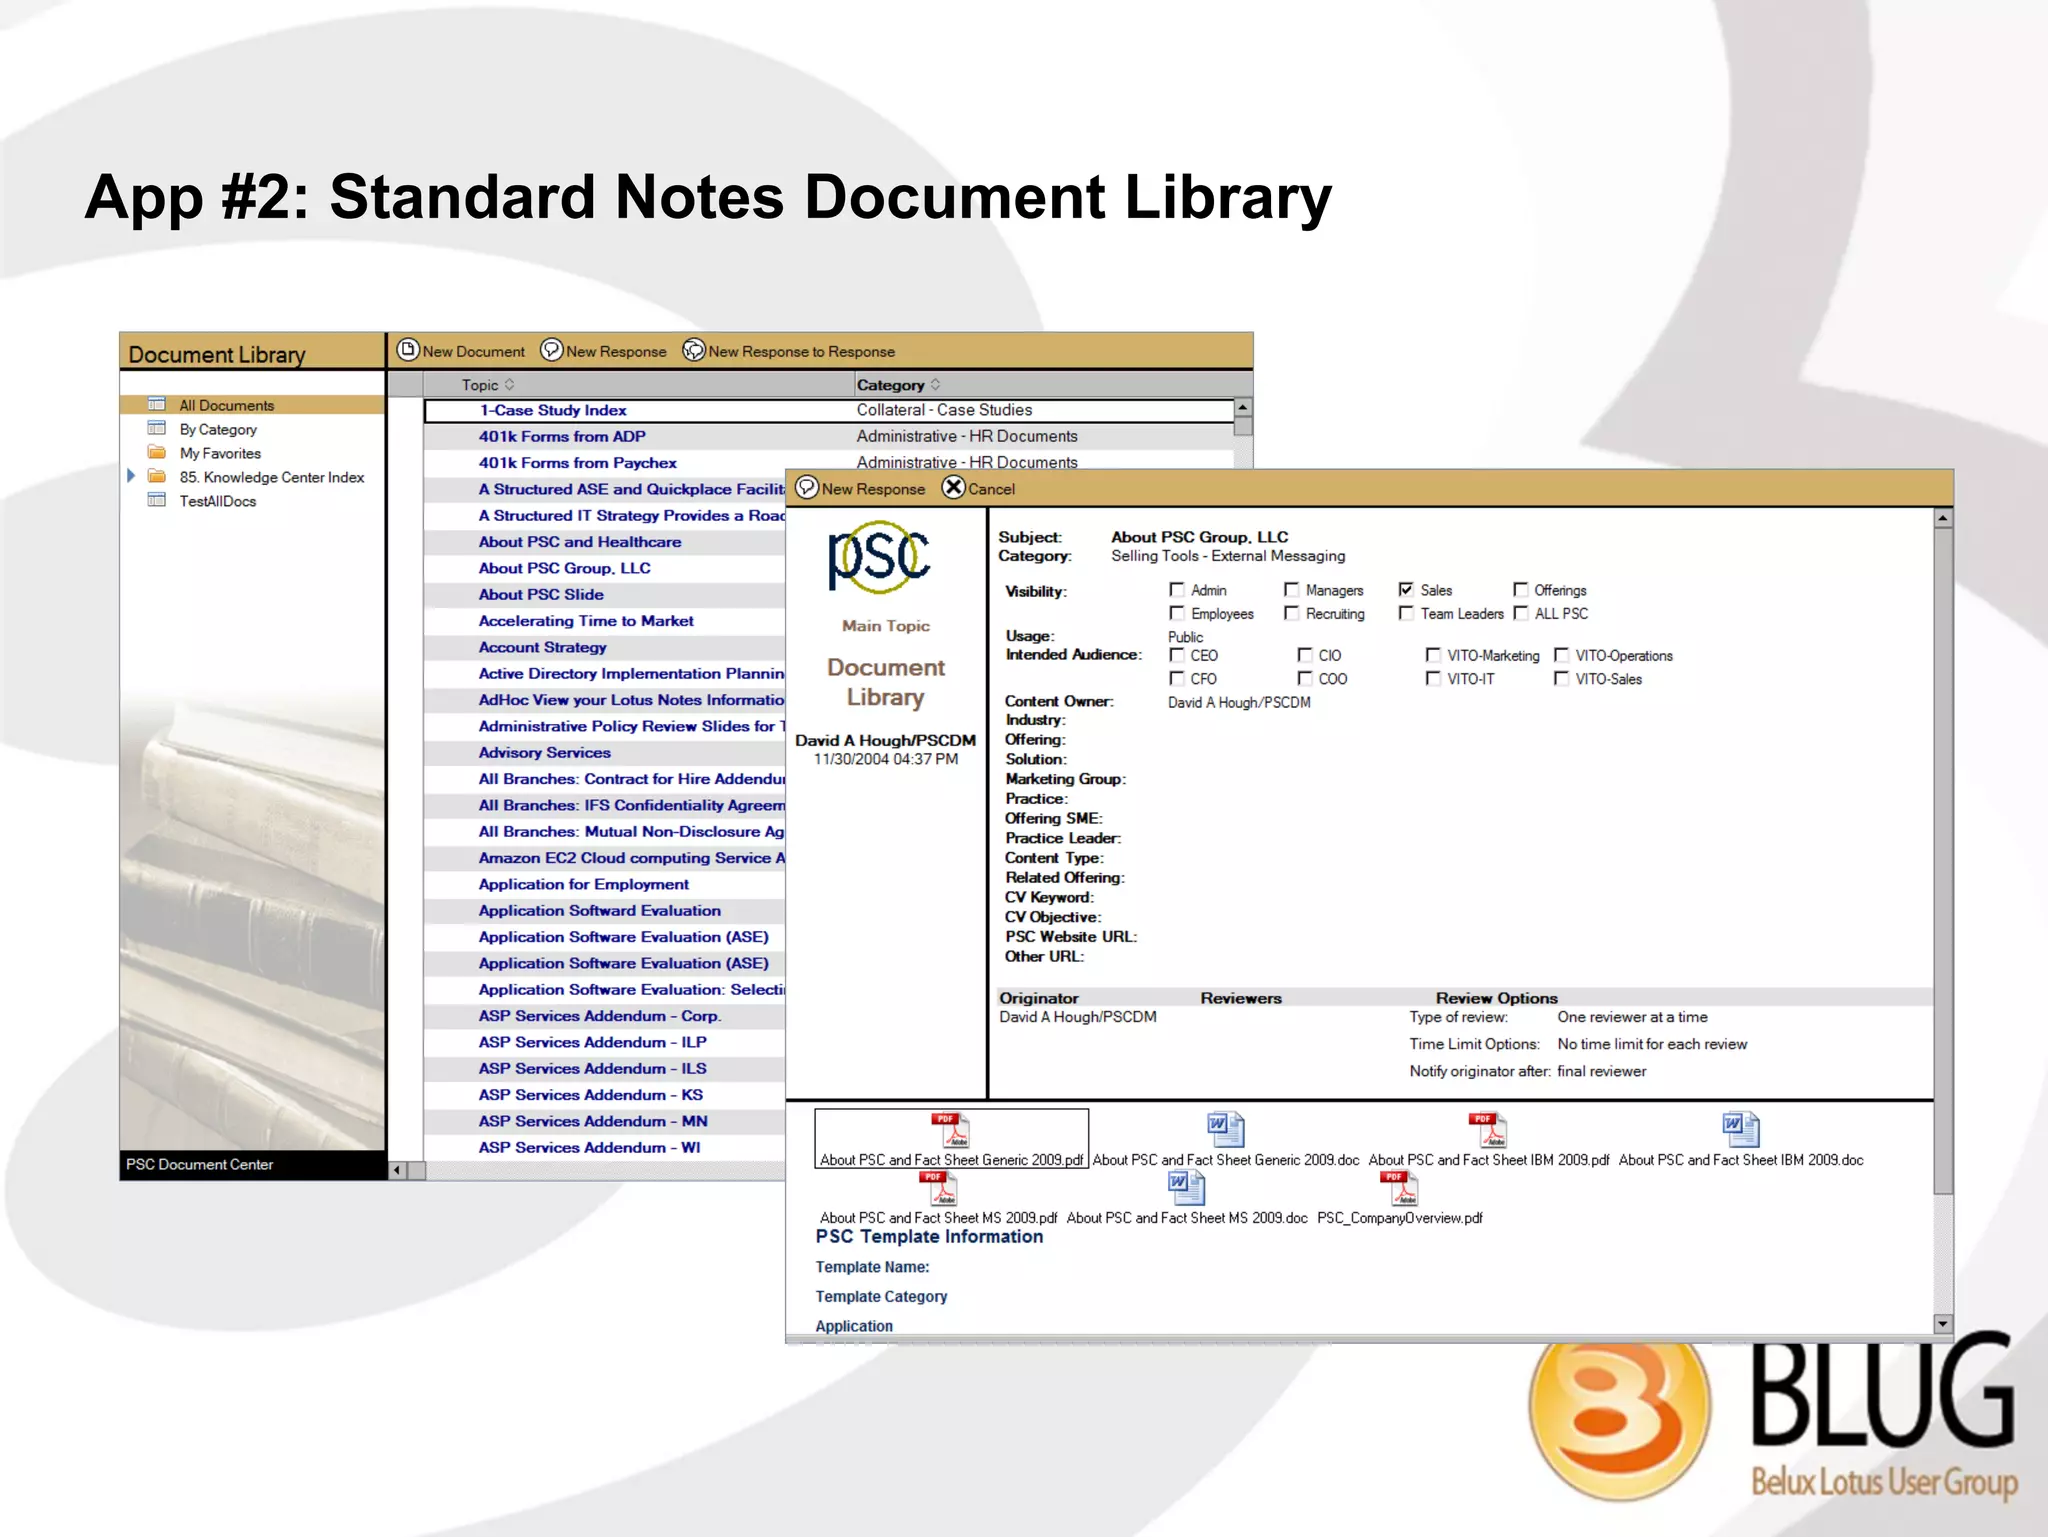Viewport: 2048px width, 1537px height.
Task: Check the COO intended audience checkbox
Action: click(1305, 678)
